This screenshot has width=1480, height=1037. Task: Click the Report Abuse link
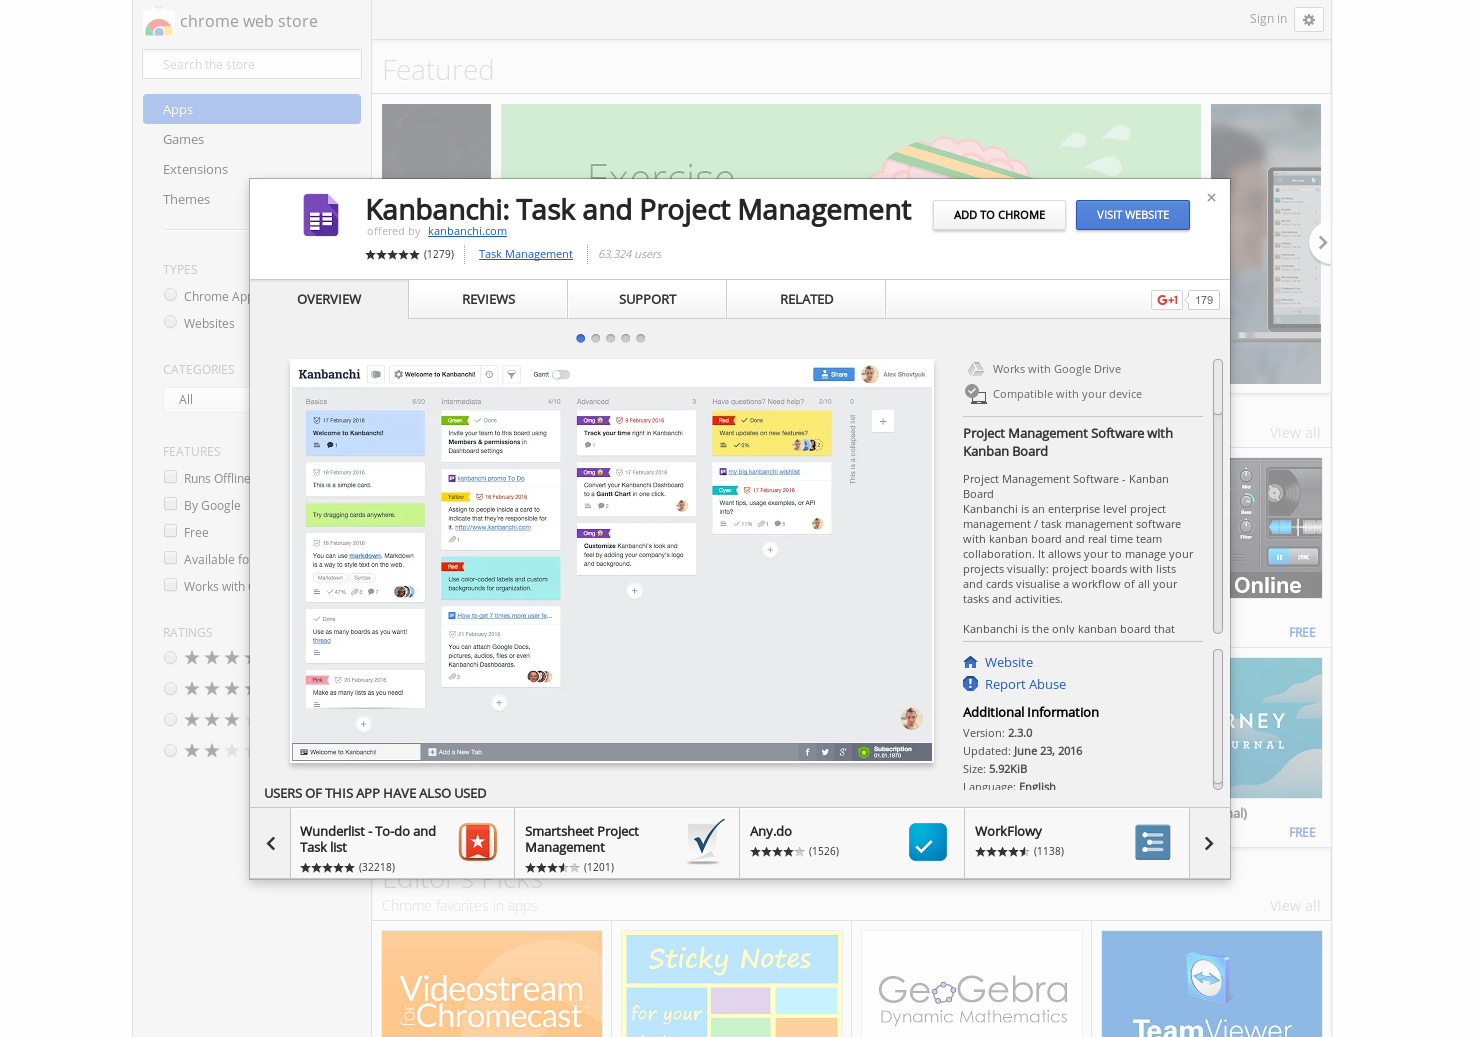[x=1025, y=684]
